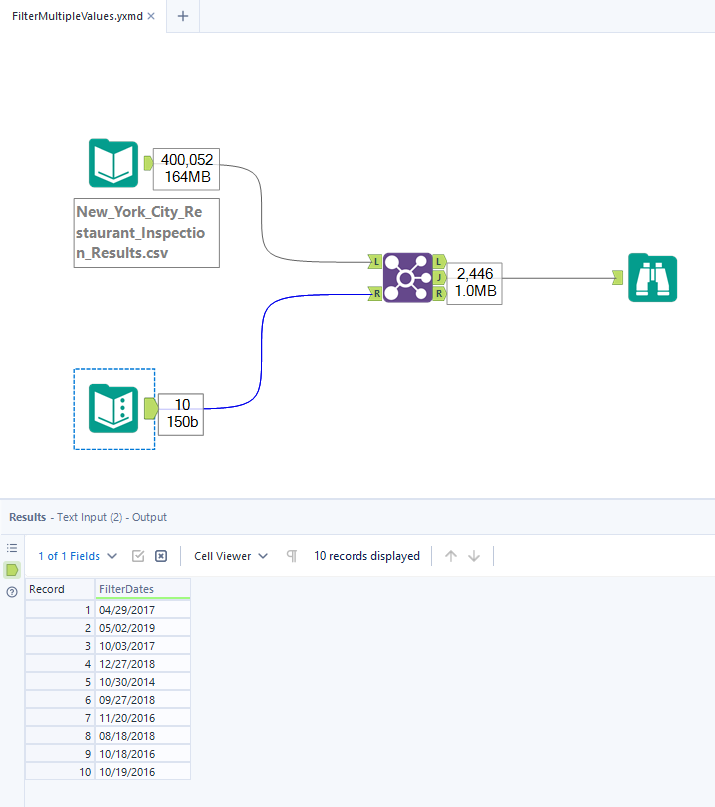Image resolution: width=715 pixels, height=807 pixels.
Task: Click the New_York_City_Restaurant_Inspection_Results.csv annotation
Action: (x=147, y=233)
